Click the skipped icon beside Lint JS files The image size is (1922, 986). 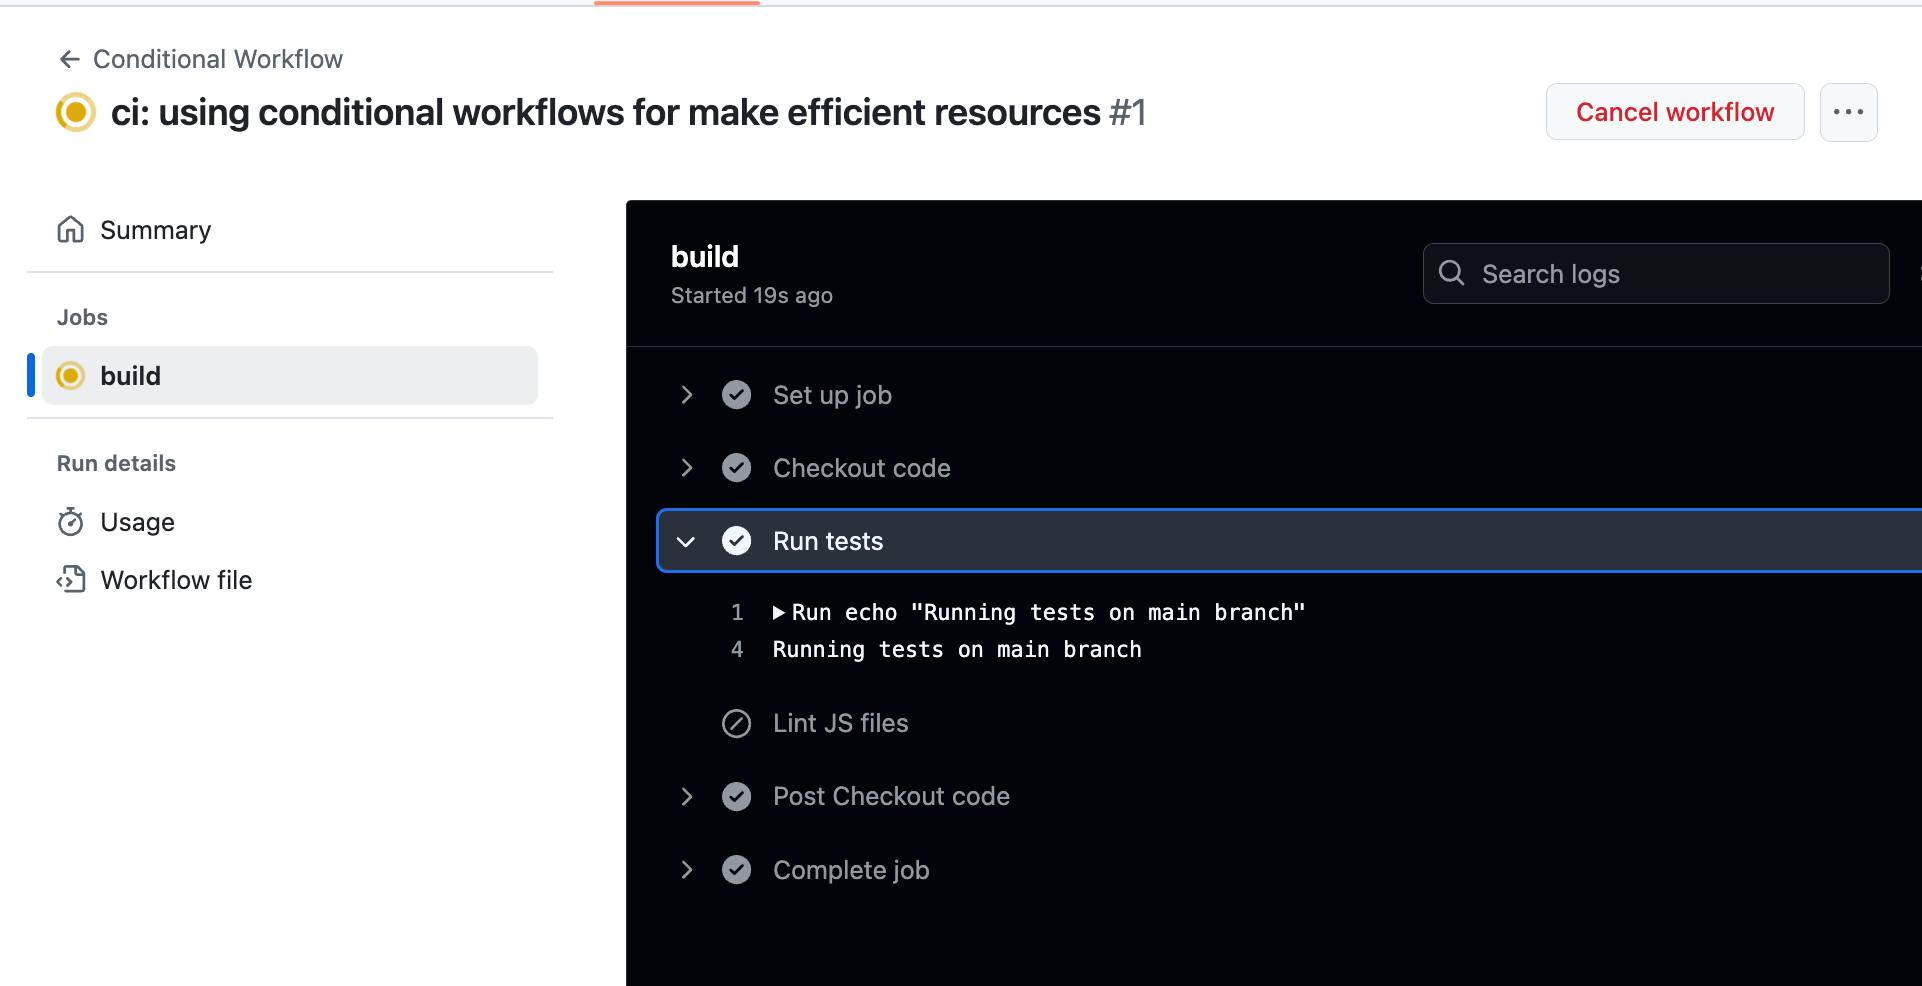736,723
